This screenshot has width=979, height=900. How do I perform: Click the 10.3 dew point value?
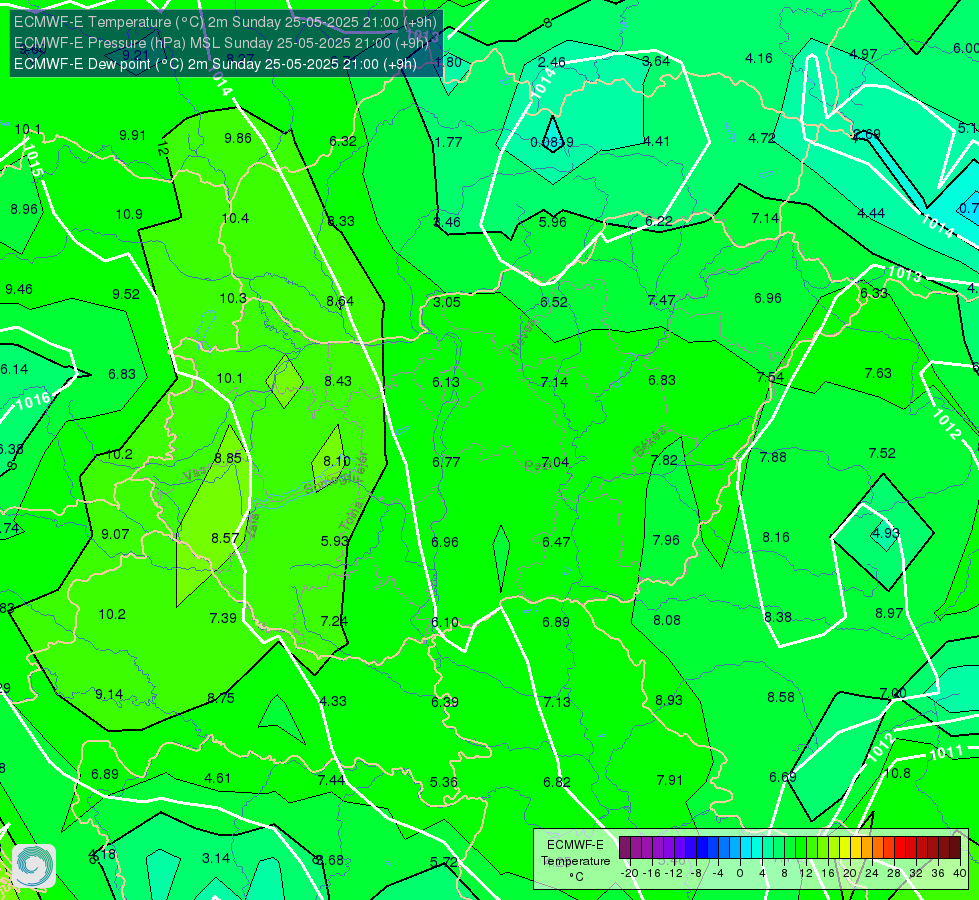point(233,298)
